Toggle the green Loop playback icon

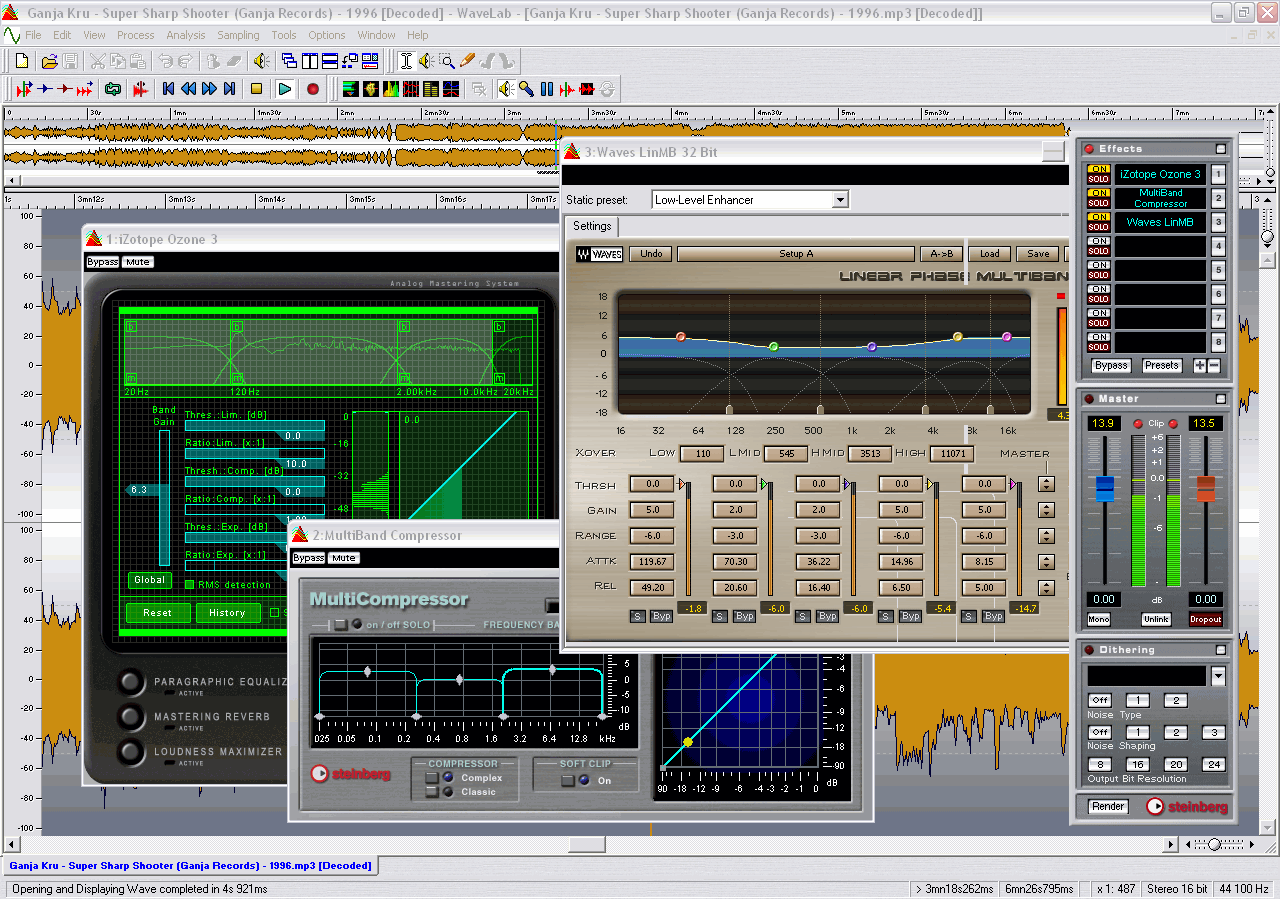click(112, 89)
